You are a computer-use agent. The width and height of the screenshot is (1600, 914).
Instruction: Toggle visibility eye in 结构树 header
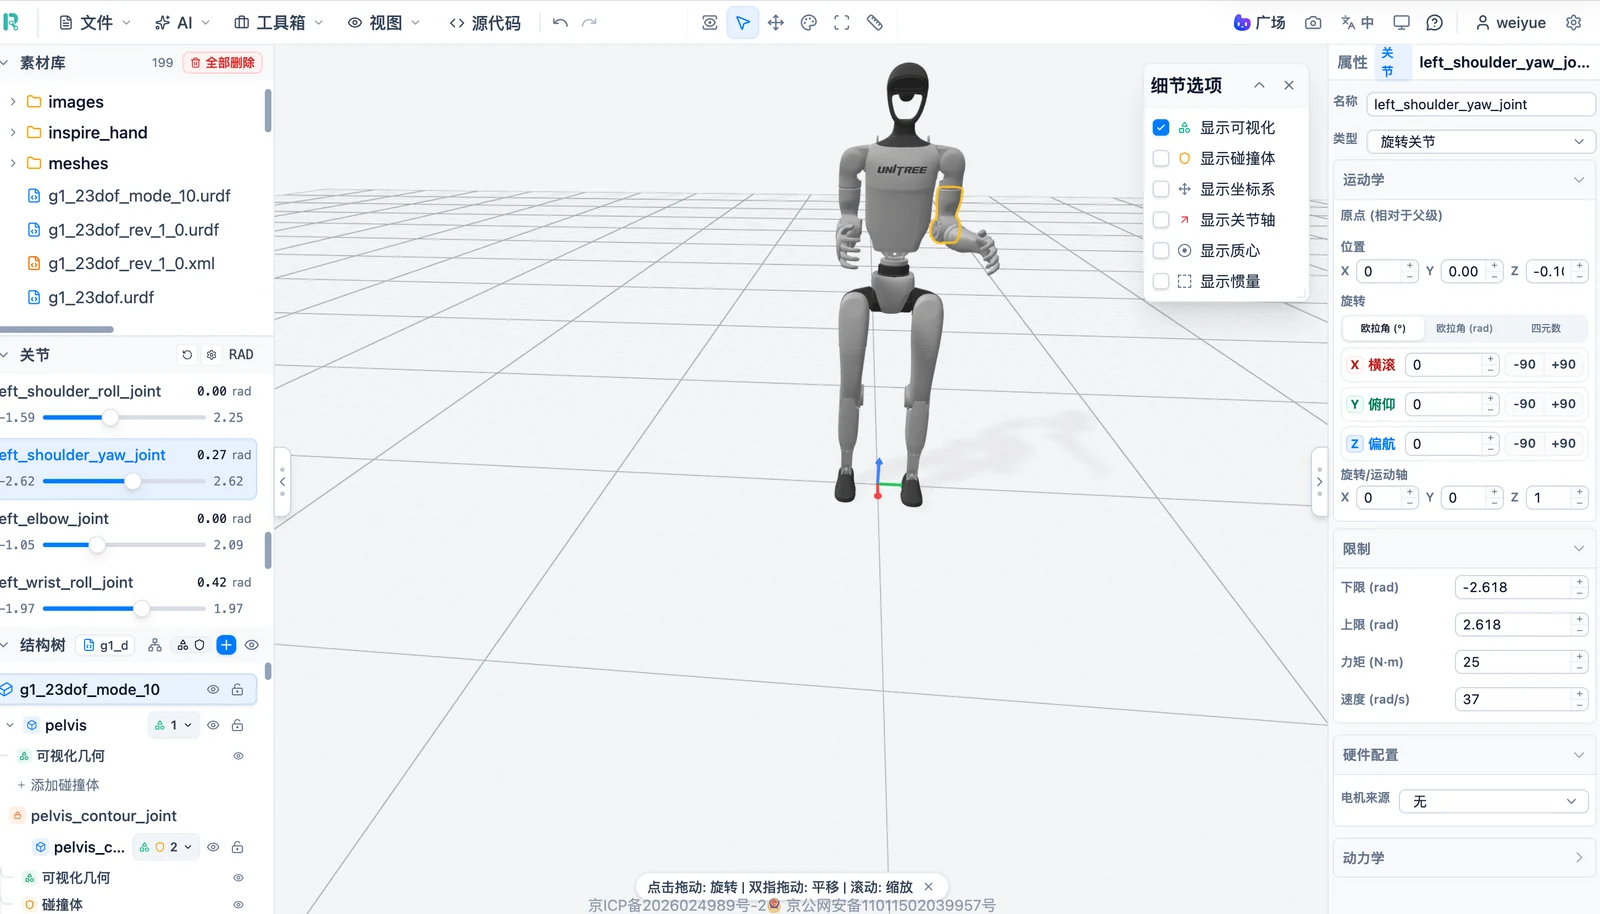(x=252, y=645)
